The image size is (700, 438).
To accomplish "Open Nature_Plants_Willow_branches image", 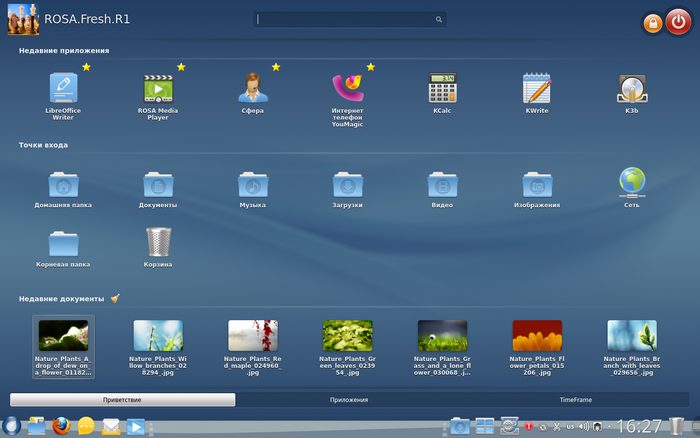I will [x=158, y=335].
